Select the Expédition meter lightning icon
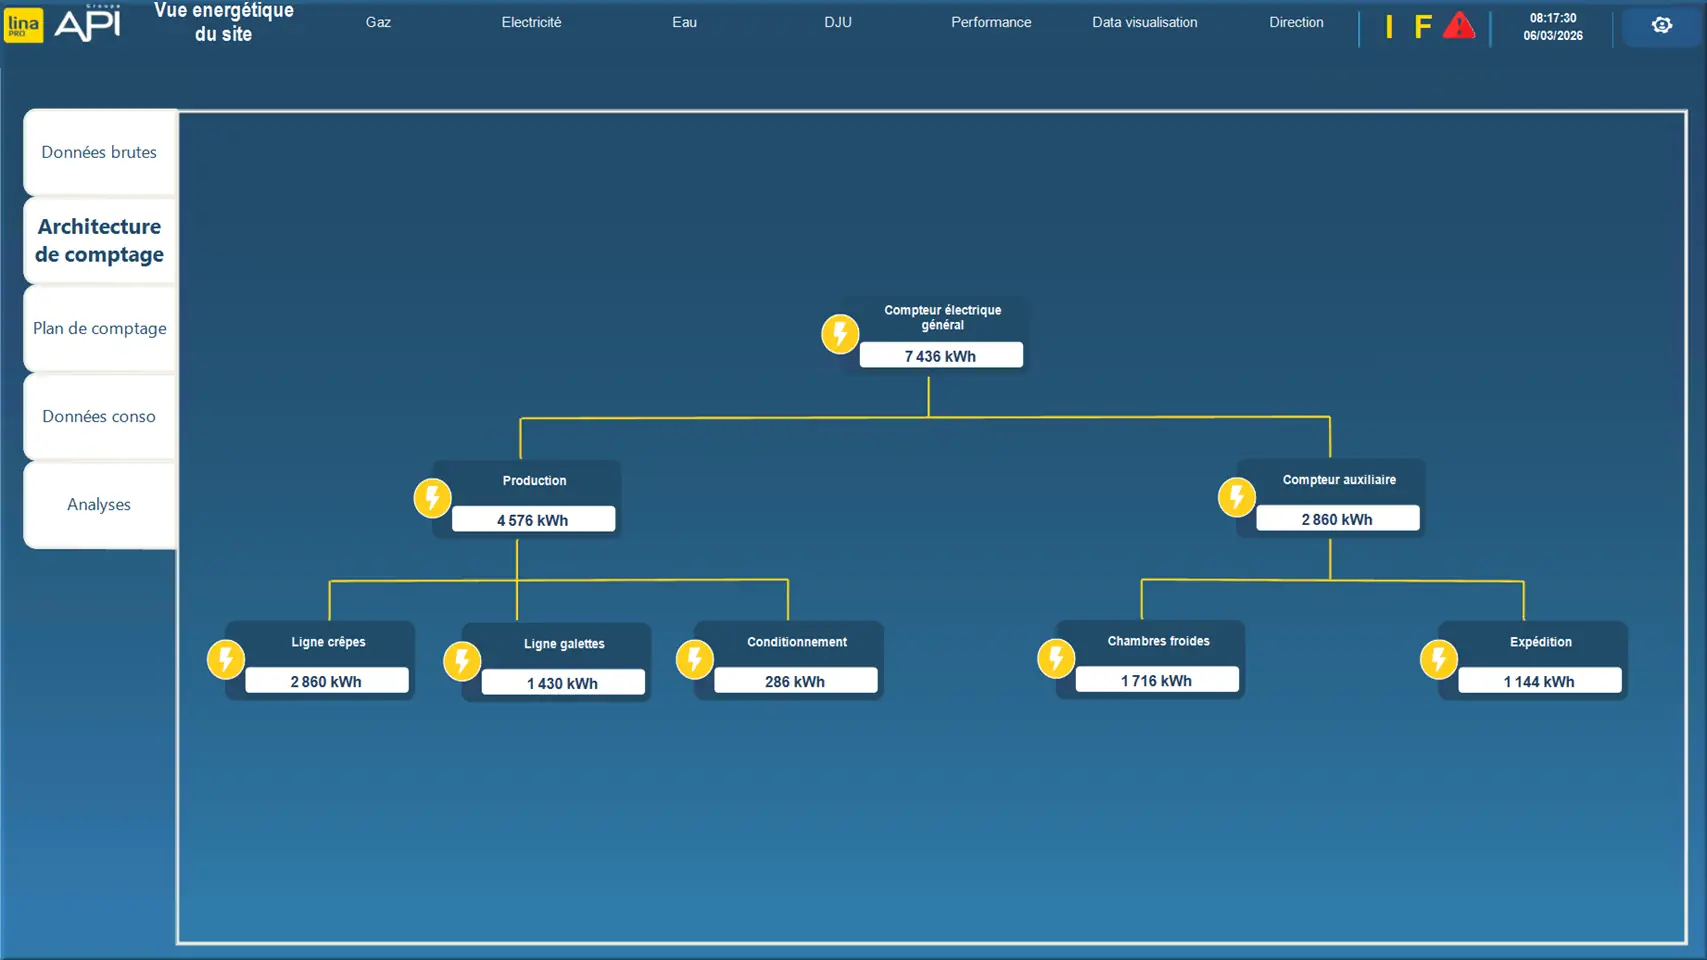Screen dimensions: 1707x960 coord(1438,660)
